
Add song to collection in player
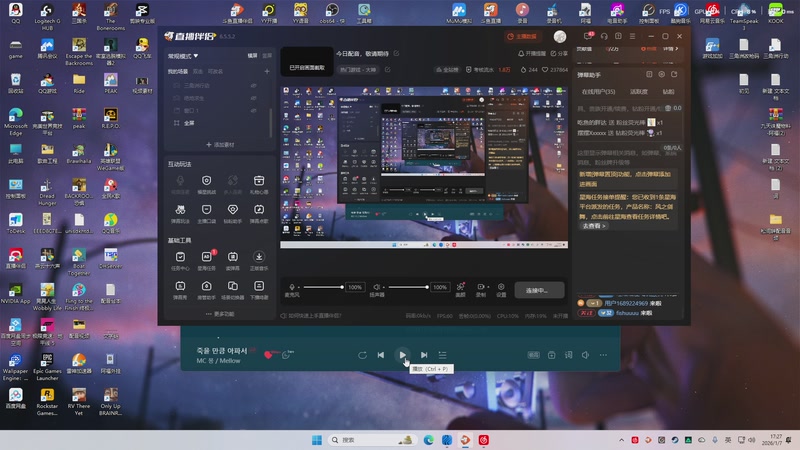pyautogui.click(x=552, y=355)
